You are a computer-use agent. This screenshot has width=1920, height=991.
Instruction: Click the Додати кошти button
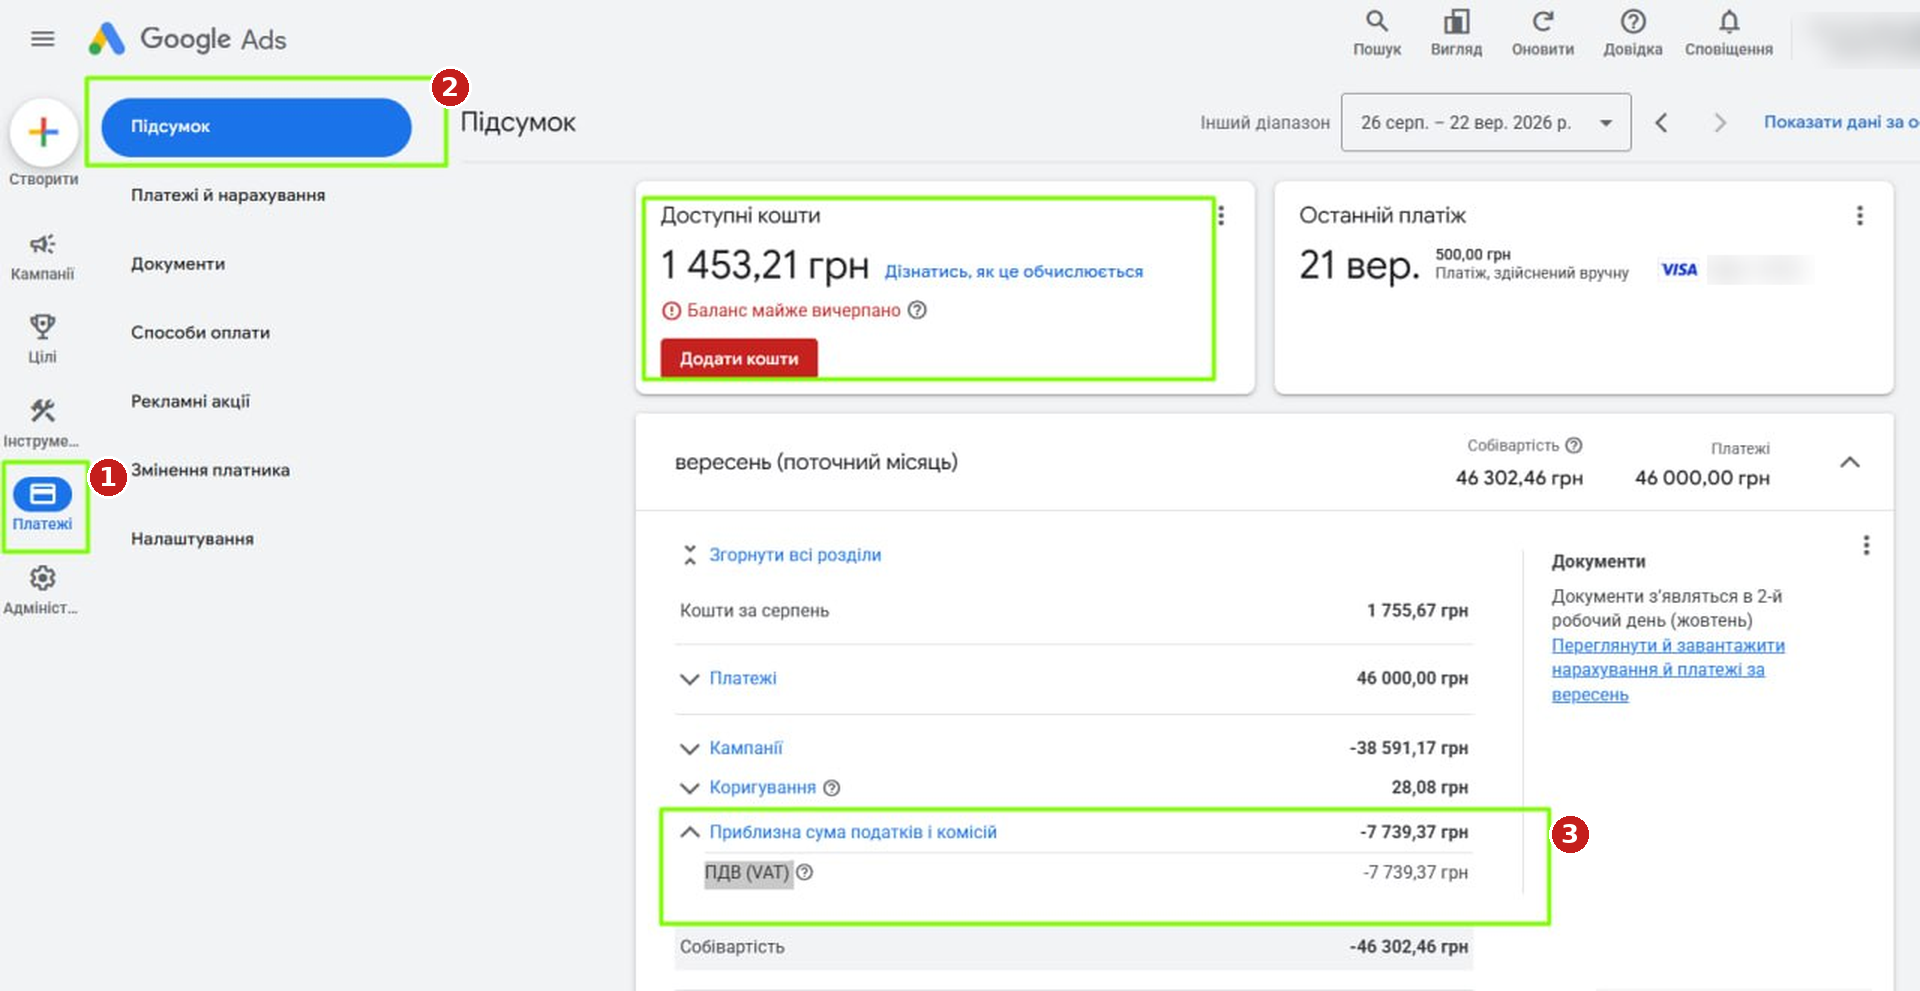pos(739,359)
